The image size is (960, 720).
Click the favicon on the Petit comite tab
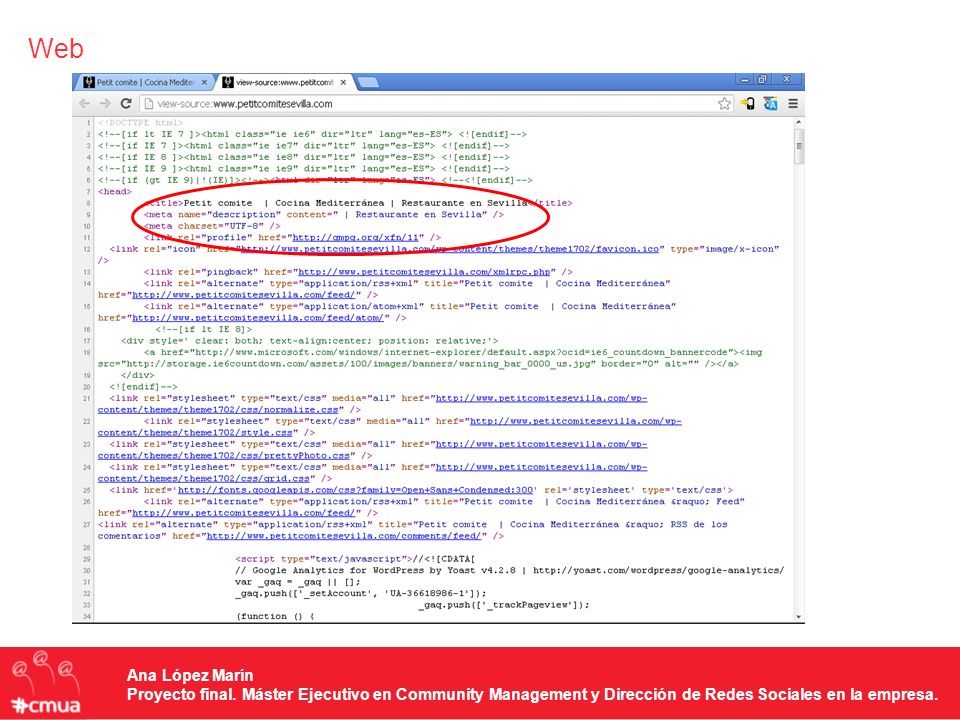89,82
